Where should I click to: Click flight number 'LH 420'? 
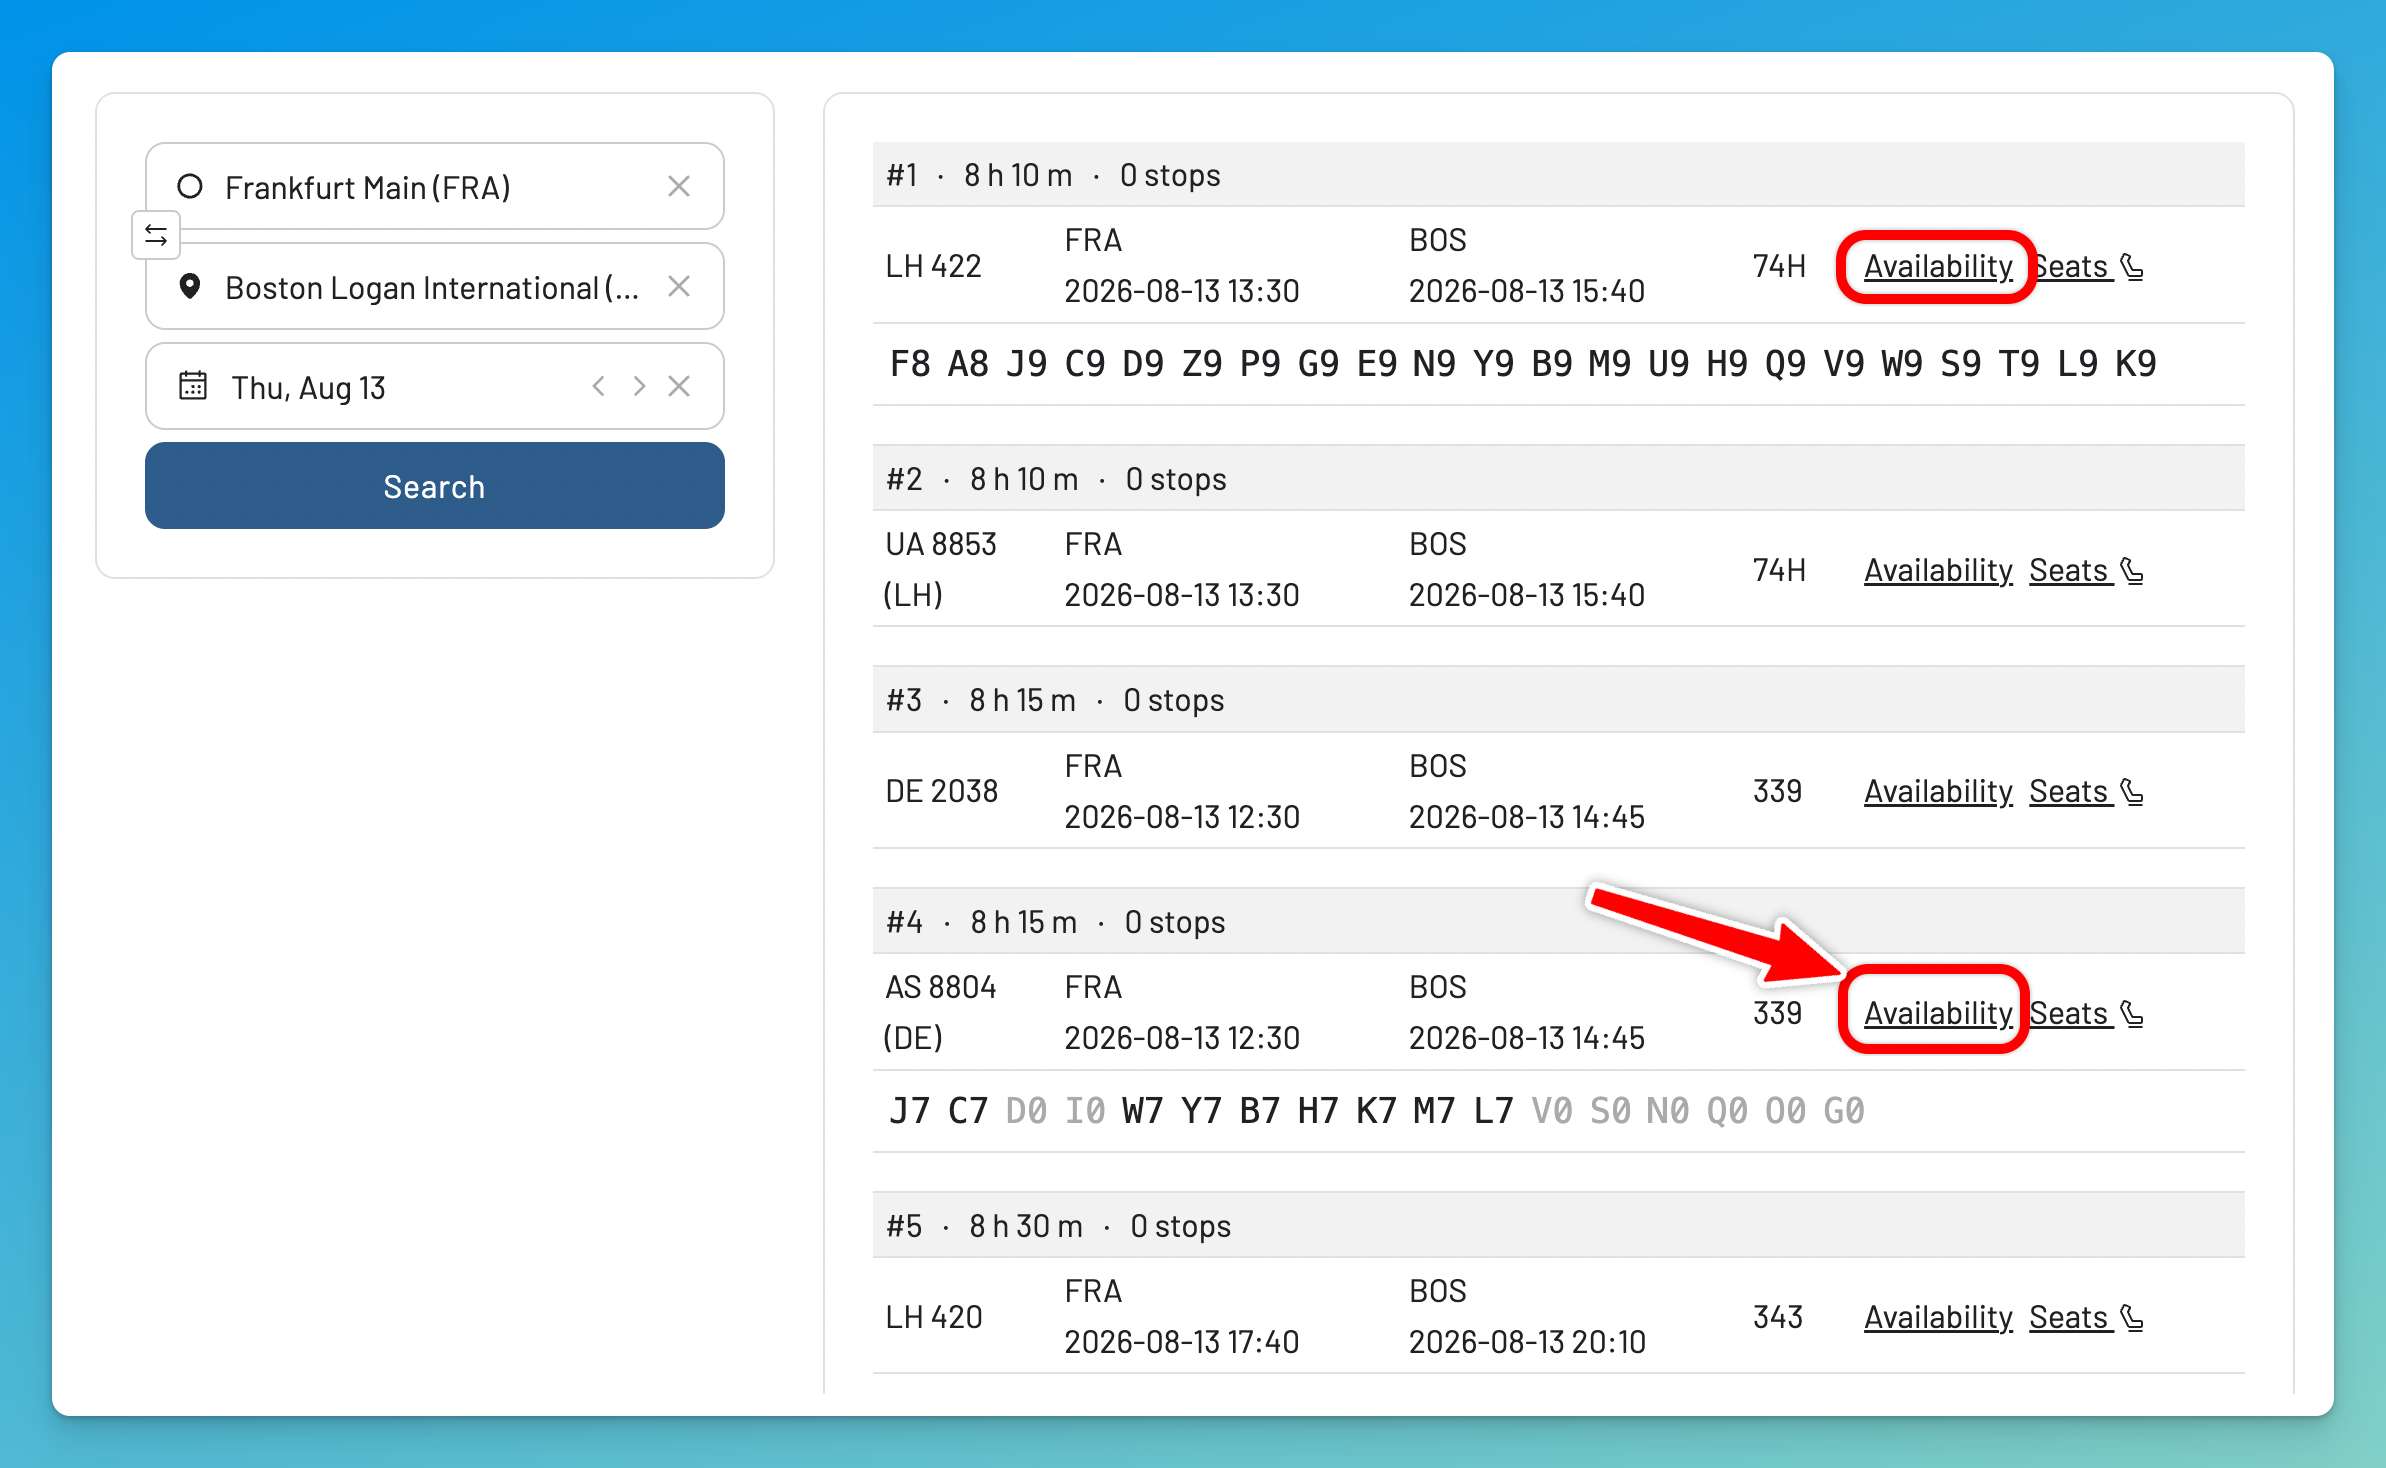[x=934, y=1317]
